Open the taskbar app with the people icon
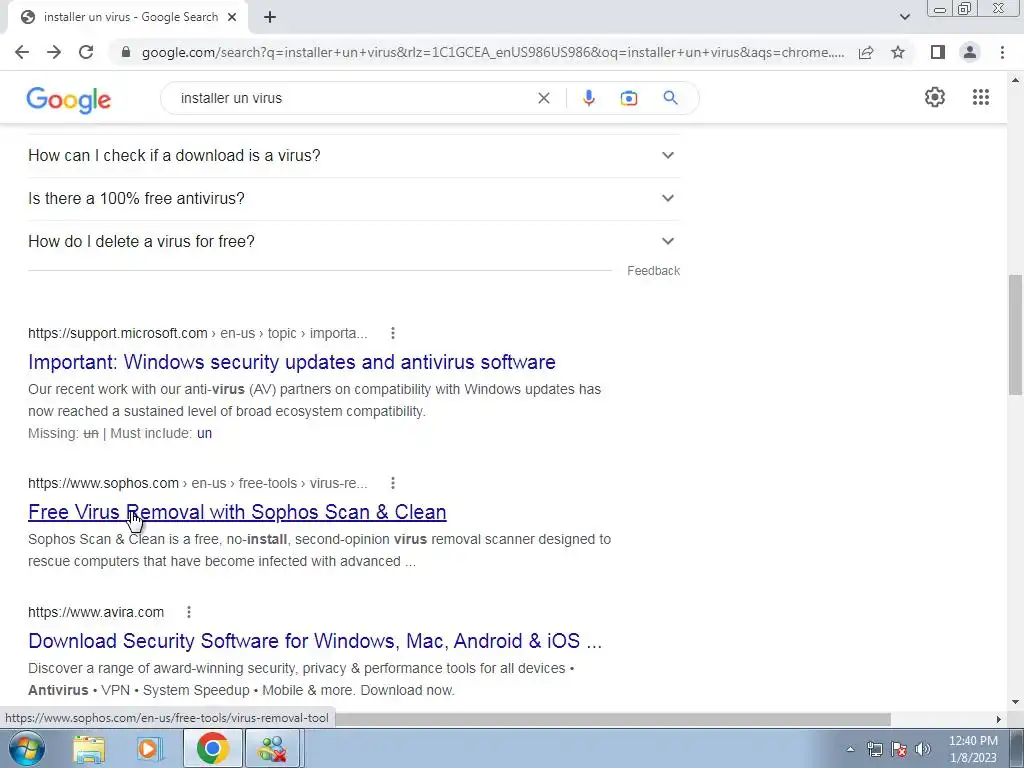Image resolution: width=1024 pixels, height=768 pixels. coord(272,748)
